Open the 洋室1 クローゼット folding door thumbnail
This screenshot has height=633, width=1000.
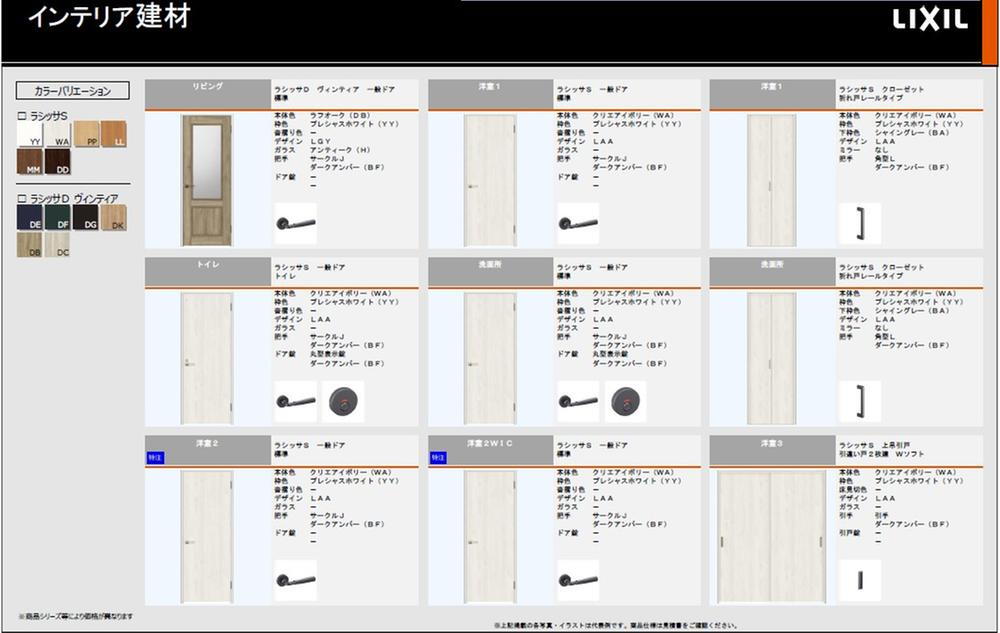772,180
